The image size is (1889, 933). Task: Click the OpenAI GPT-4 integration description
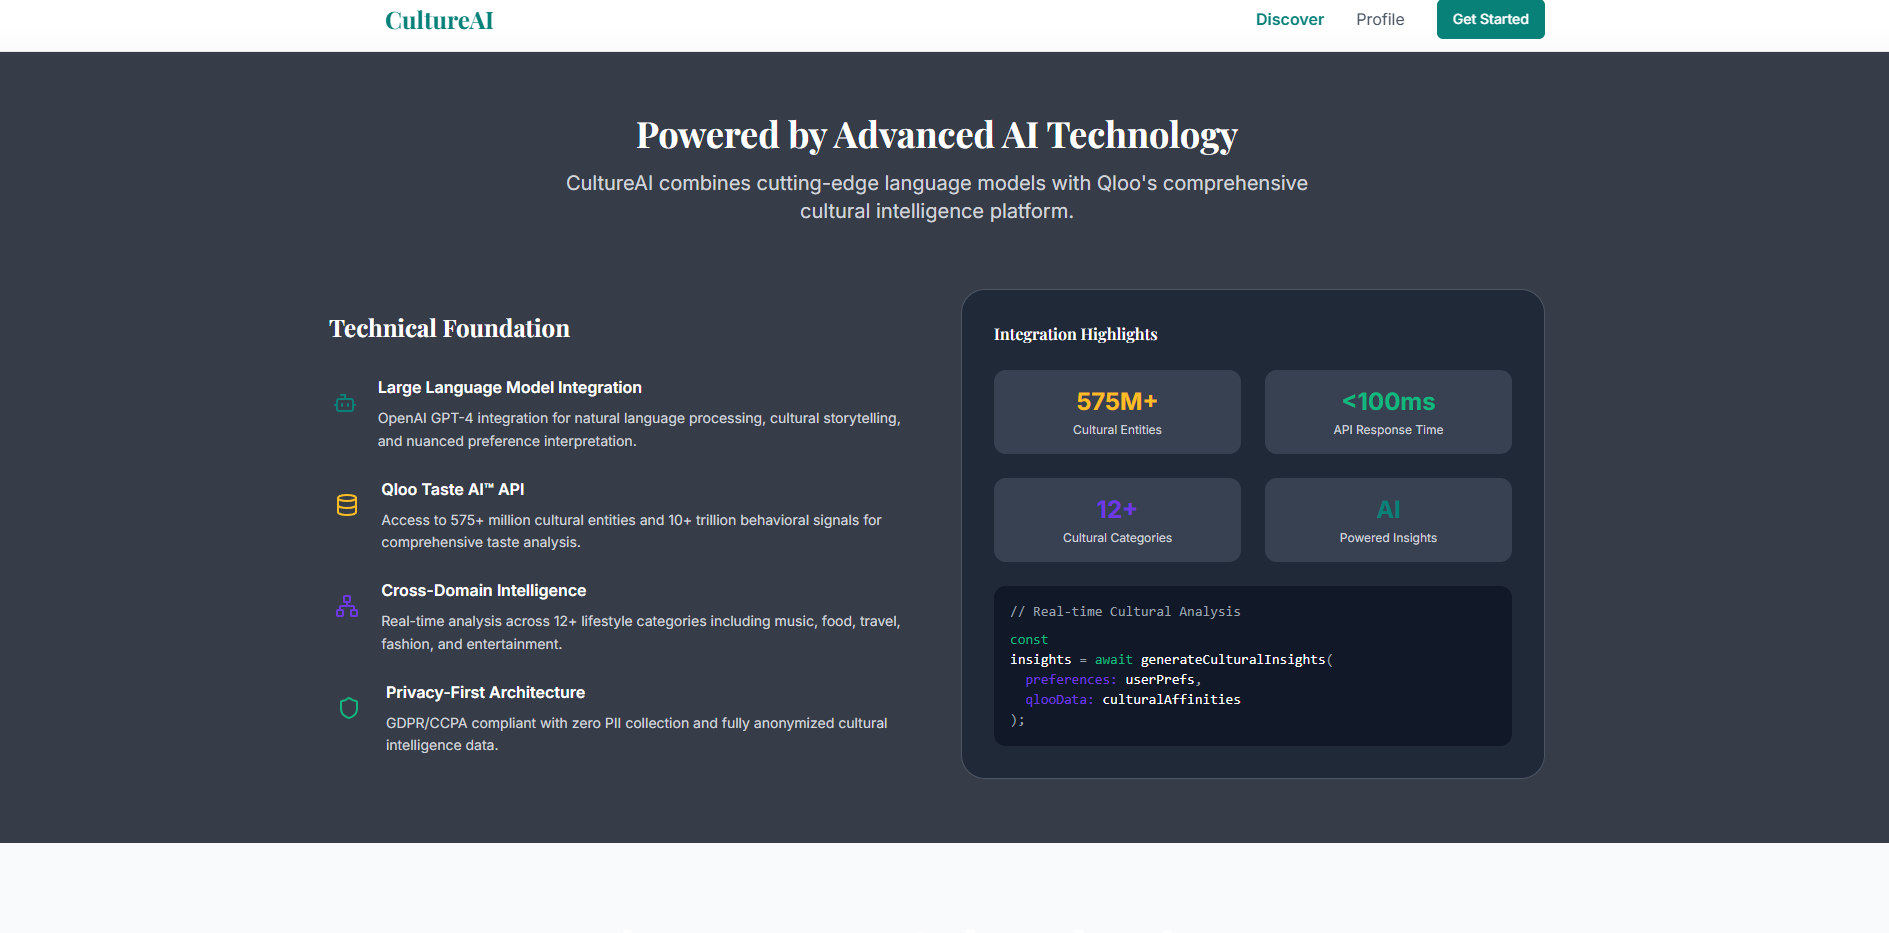pyautogui.click(x=639, y=430)
